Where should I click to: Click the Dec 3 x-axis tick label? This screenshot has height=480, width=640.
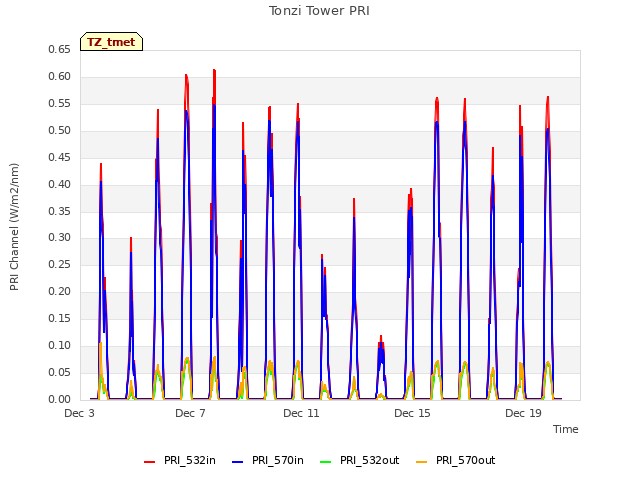[80, 413]
